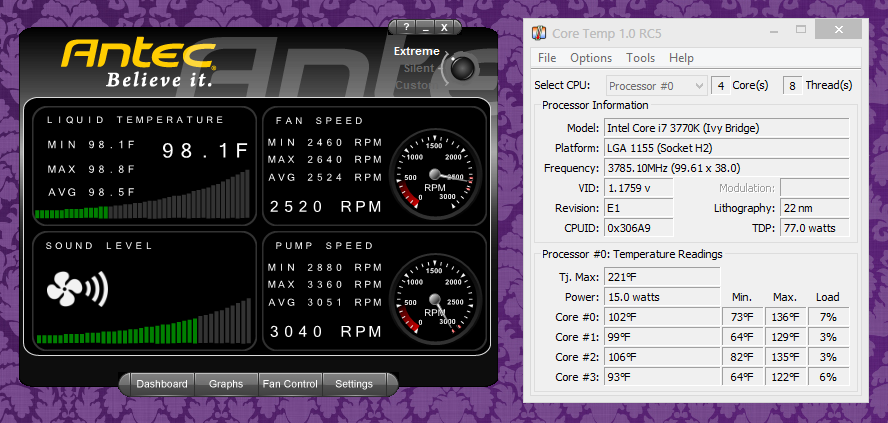Click the Core #1 temperature 99°F
Image resolution: width=888 pixels, height=423 pixels.
[x=662, y=337]
